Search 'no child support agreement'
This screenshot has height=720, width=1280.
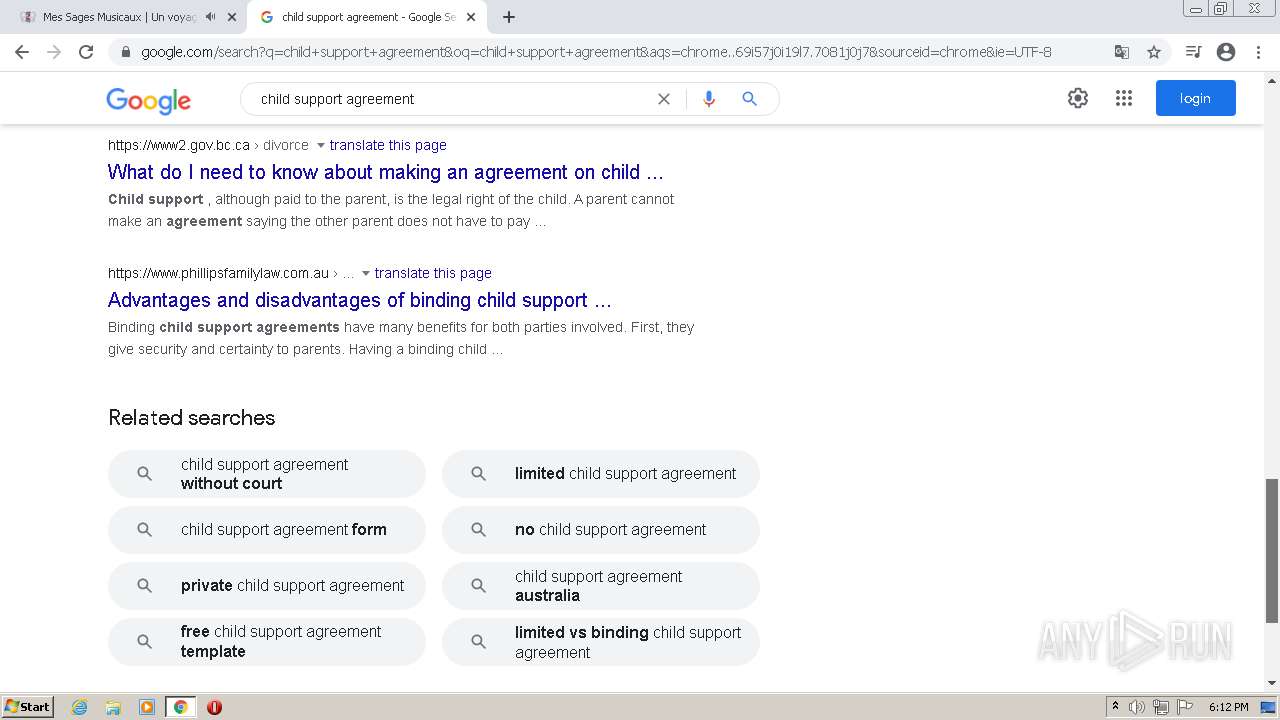601,530
